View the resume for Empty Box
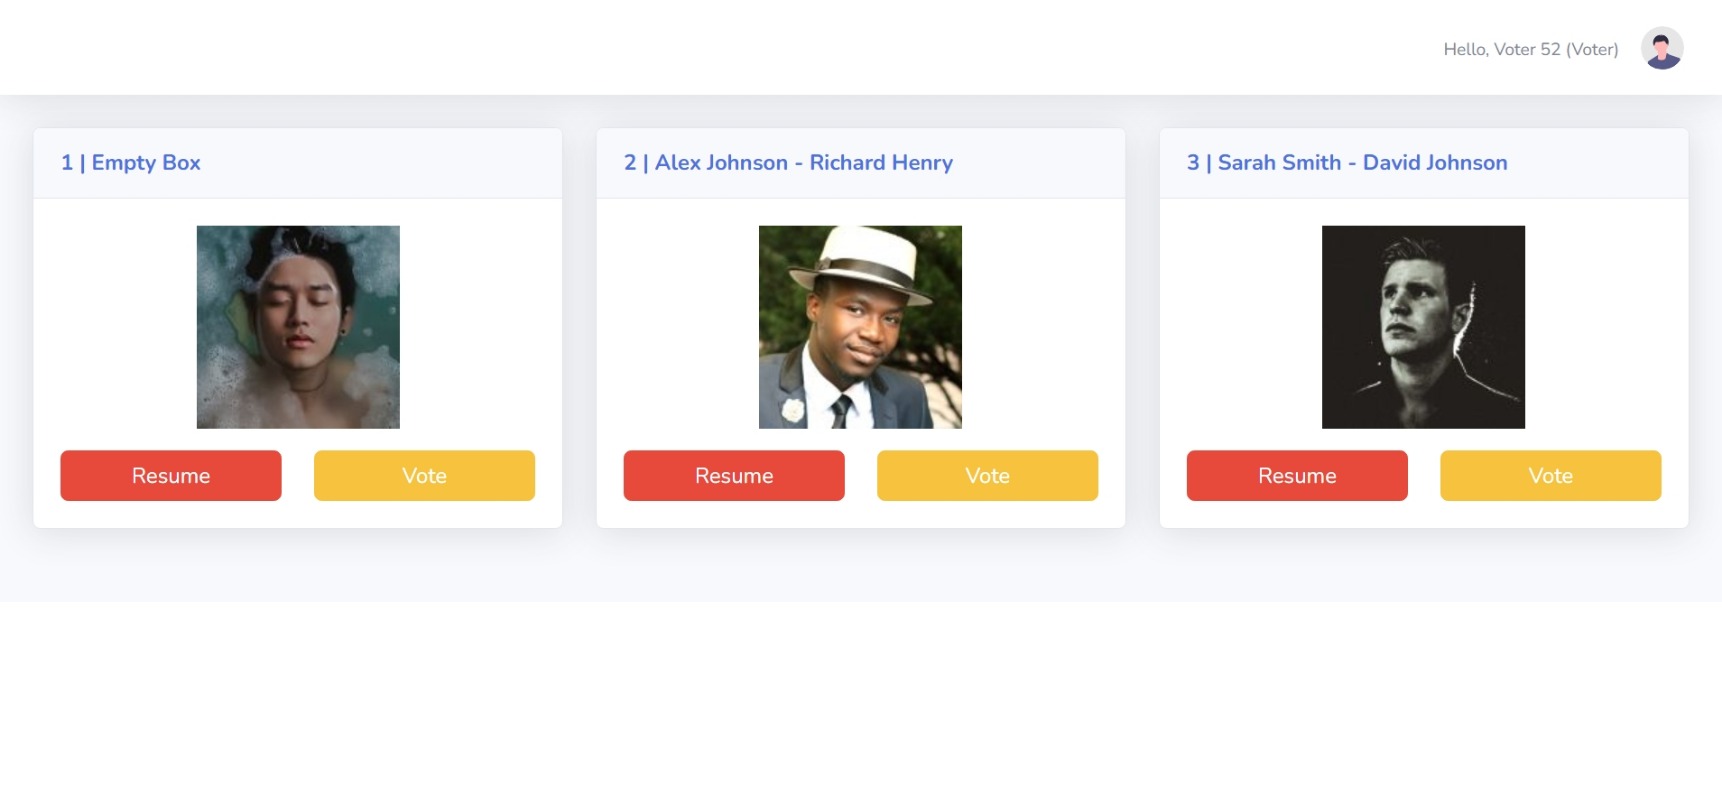 tap(171, 476)
